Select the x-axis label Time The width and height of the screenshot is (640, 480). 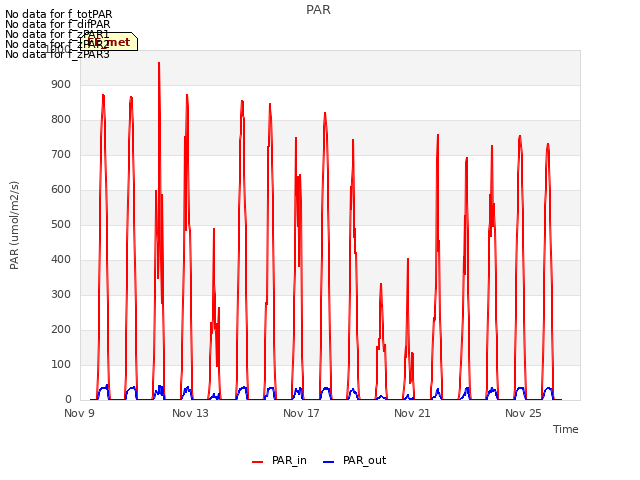click(x=566, y=429)
